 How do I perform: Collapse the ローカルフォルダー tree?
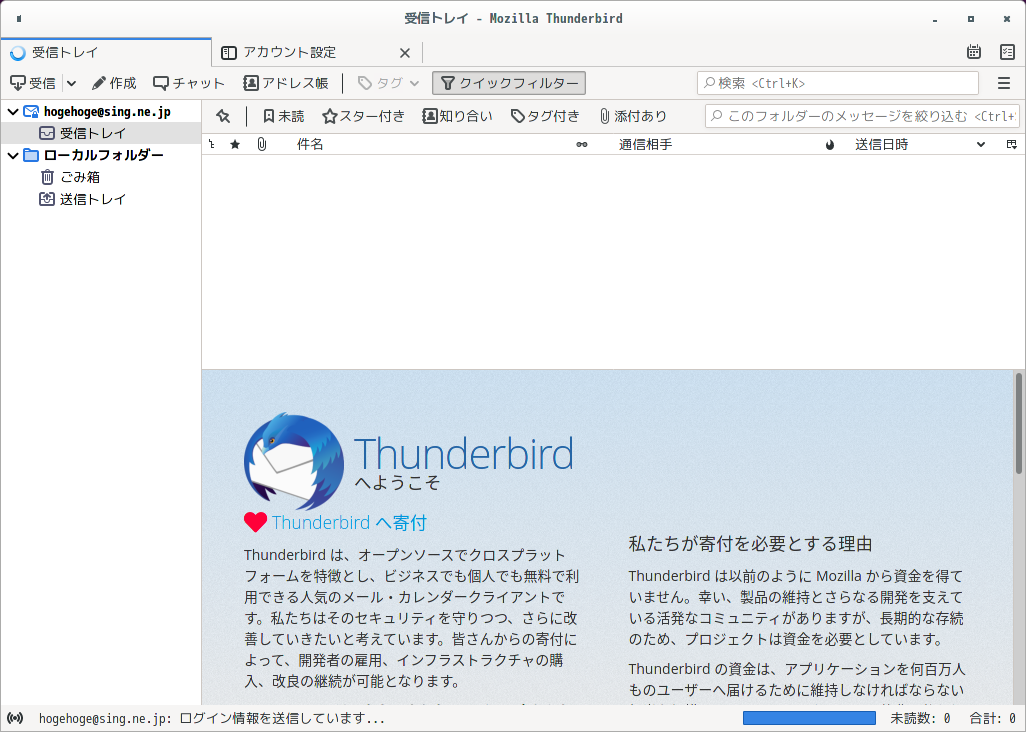12,156
